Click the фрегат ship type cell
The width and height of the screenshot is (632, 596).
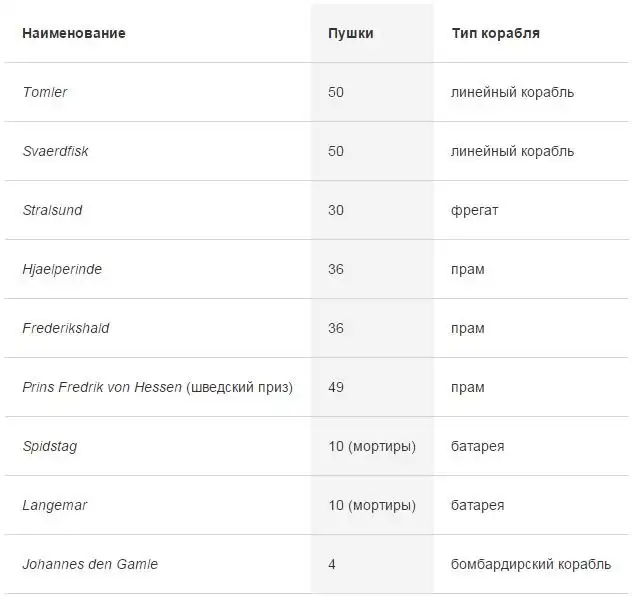click(474, 210)
